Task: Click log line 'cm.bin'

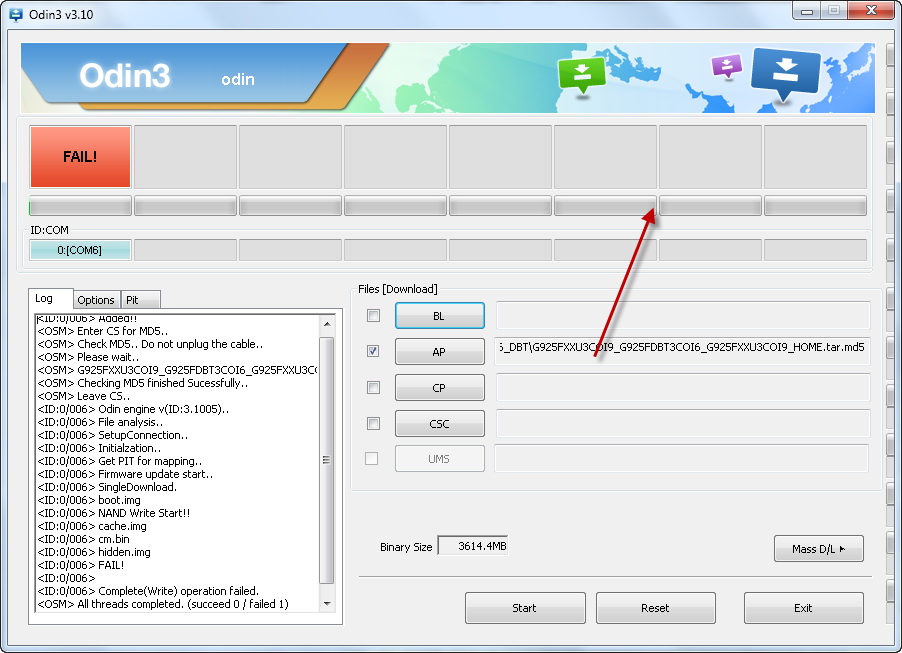Action: point(83,539)
